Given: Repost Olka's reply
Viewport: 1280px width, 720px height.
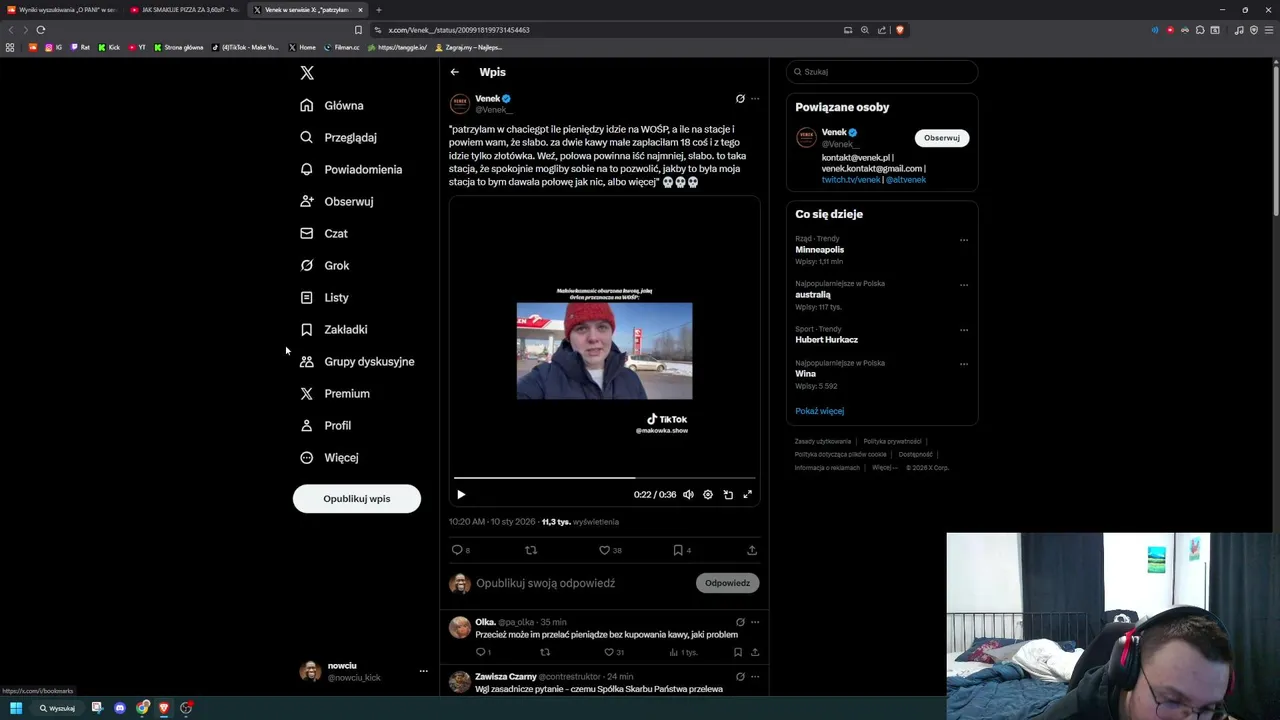Looking at the screenshot, I should pyautogui.click(x=545, y=652).
